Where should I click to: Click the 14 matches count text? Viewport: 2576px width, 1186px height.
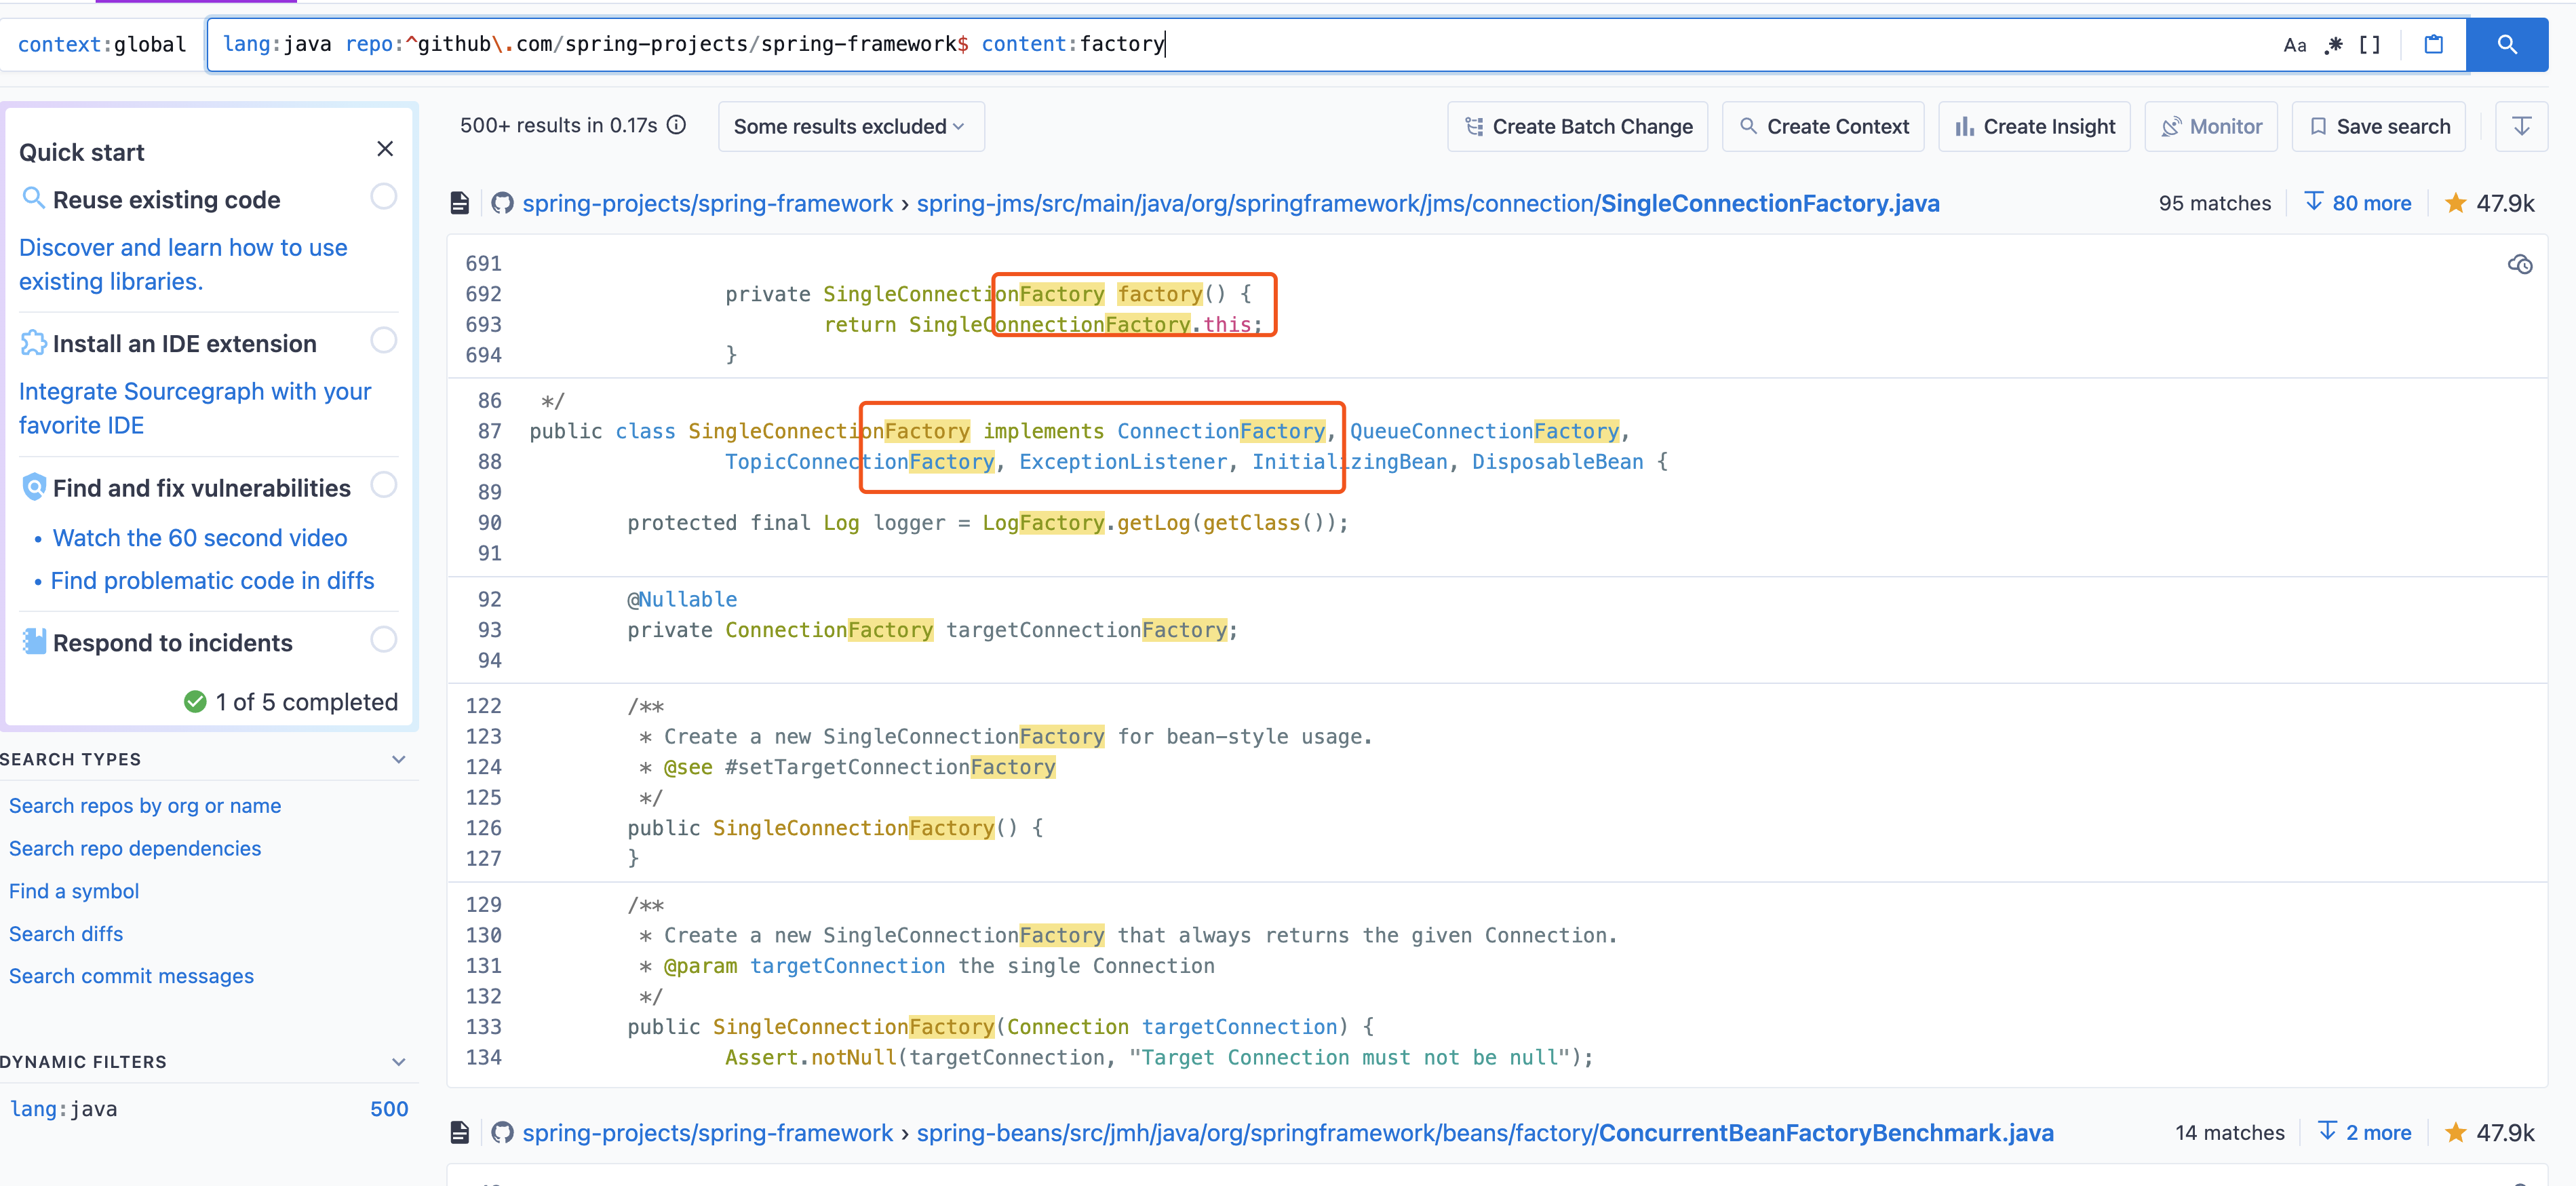click(2229, 1132)
